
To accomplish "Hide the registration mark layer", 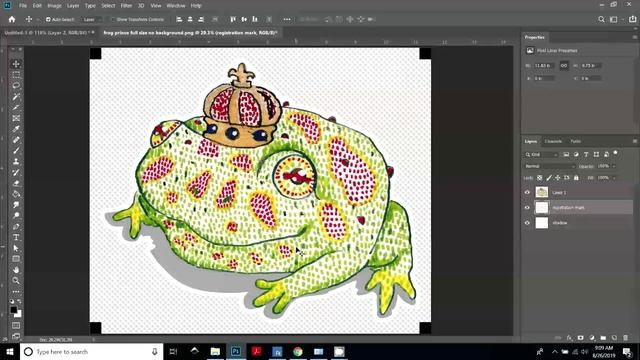I will [527, 208].
